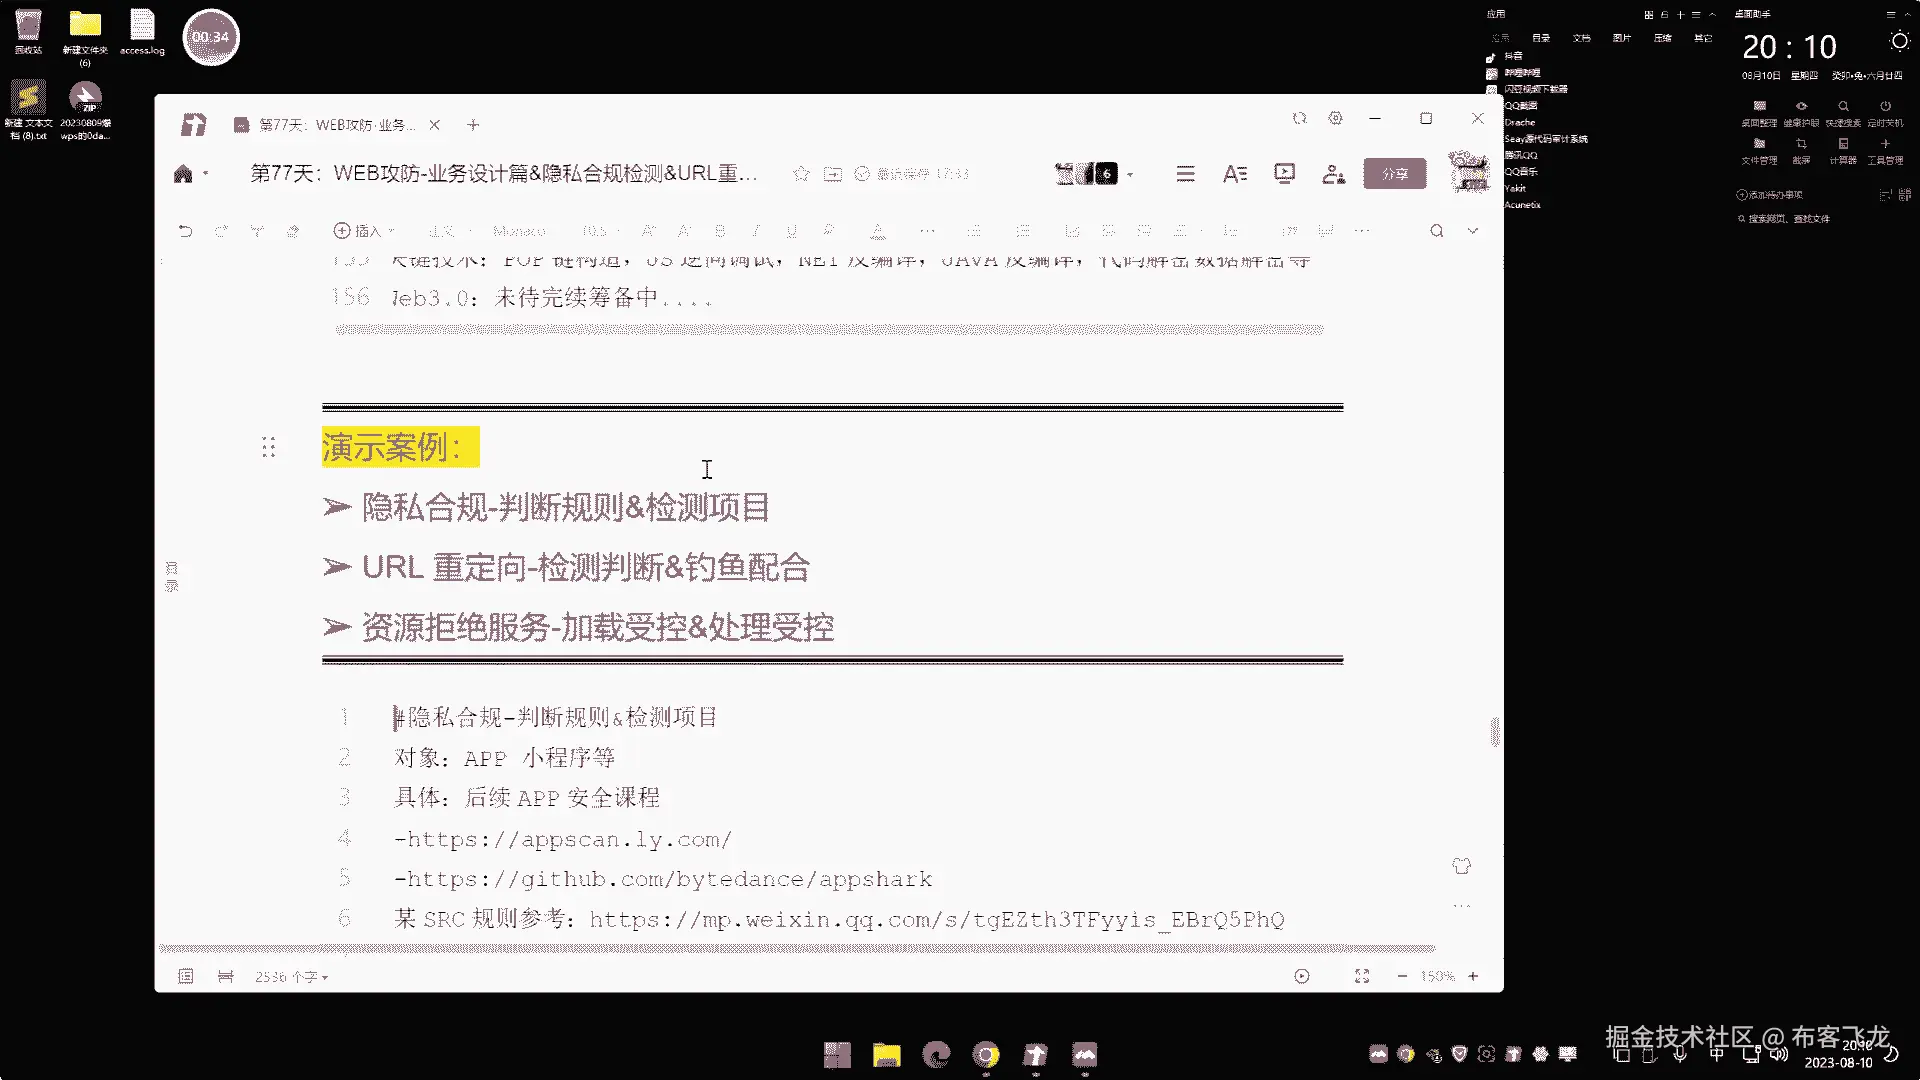Toggle underline formatting
1920x1080 pixels.
click(x=791, y=231)
